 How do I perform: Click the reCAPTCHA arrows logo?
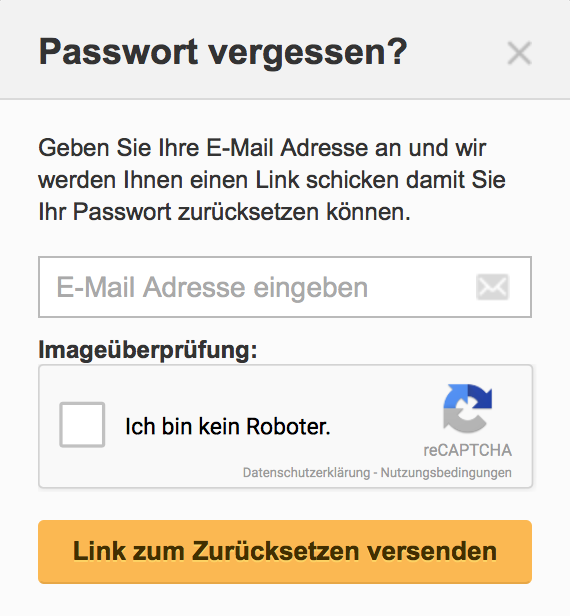467,408
